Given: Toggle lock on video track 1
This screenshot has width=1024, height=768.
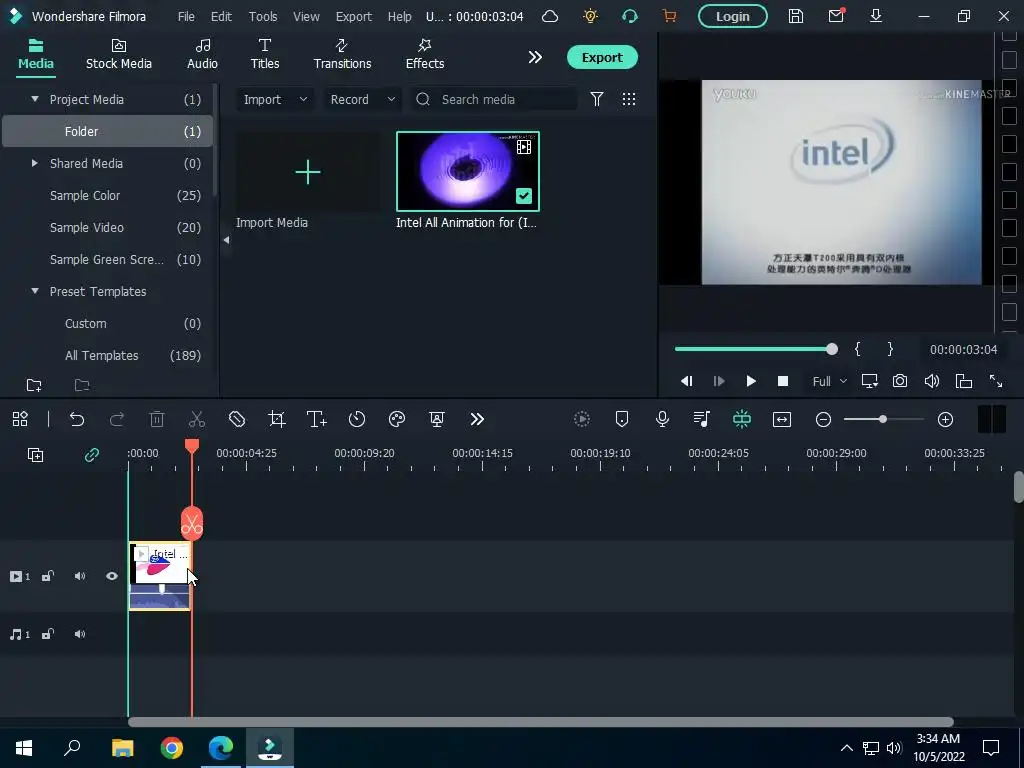Looking at the screenshot, I should 48,576.
